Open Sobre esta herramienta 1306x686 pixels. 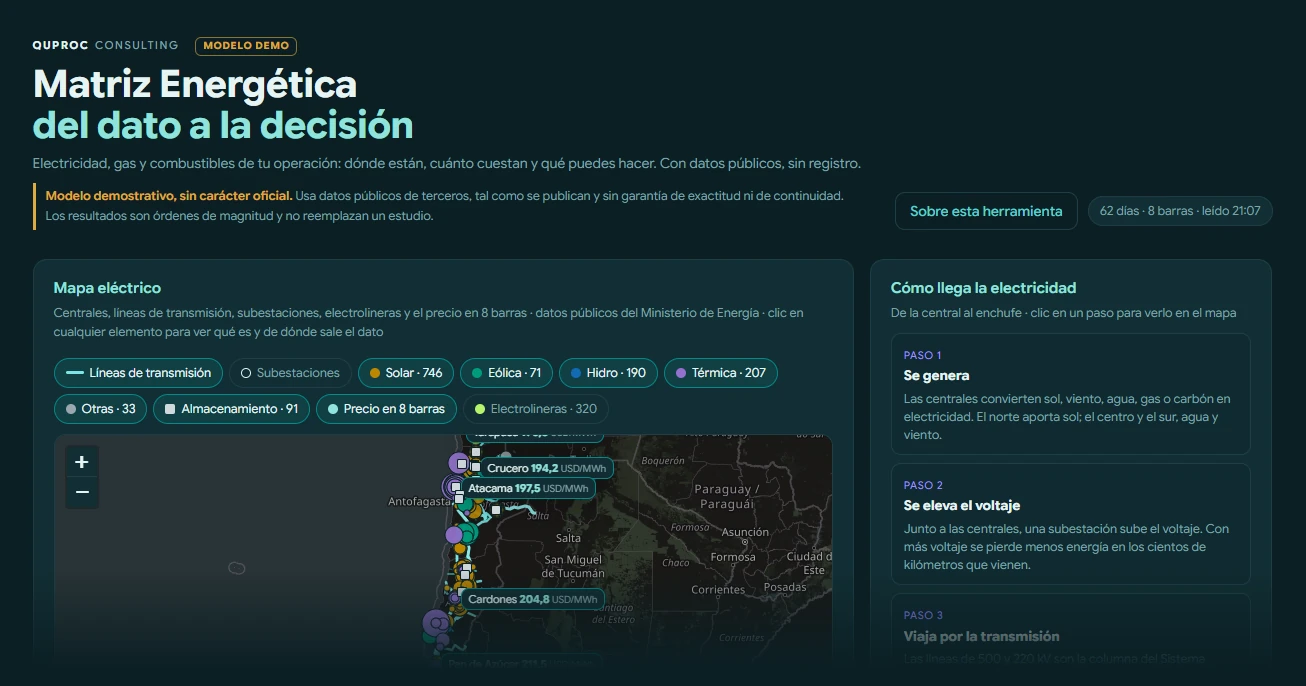[x=986, y=211]
